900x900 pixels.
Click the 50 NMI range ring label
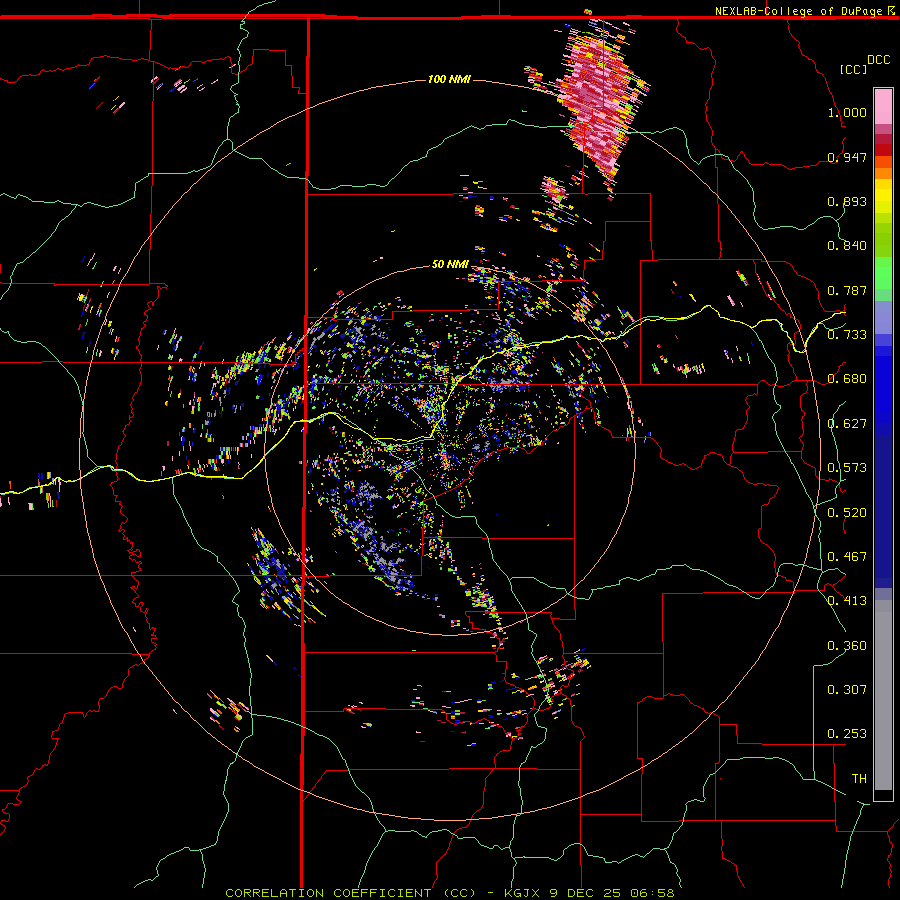(451, 265)
